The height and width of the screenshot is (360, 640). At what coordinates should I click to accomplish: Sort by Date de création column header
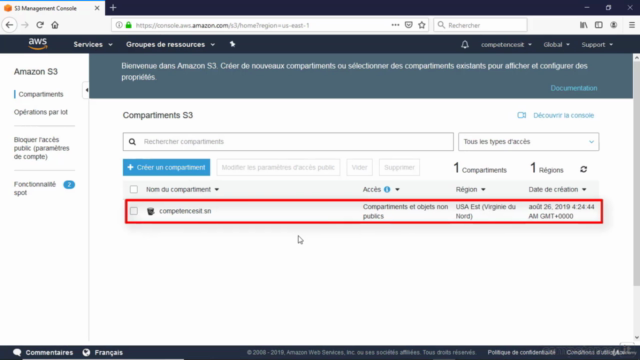[557, 189]
